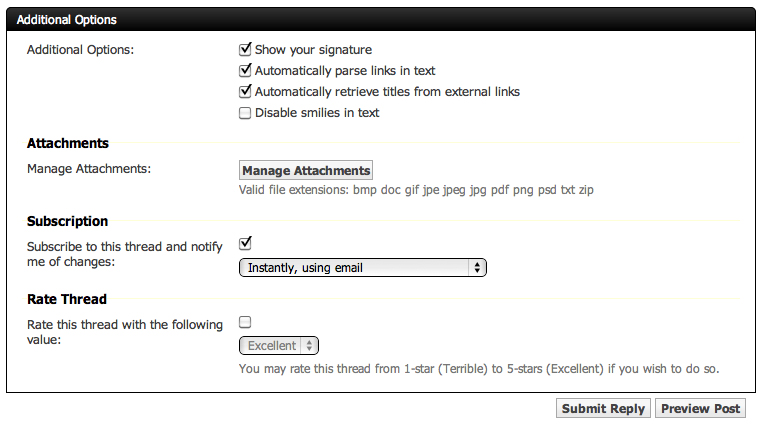Screen dimensions: 764x425
Task: Untick the thread subscription checkbox
Action: coord(245,243)
